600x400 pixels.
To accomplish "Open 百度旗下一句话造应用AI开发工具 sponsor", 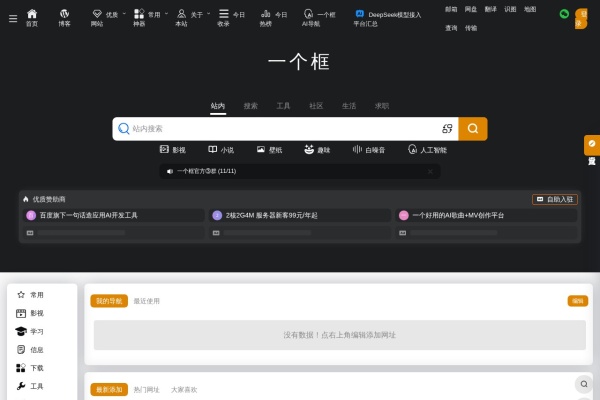I will 114,216.
